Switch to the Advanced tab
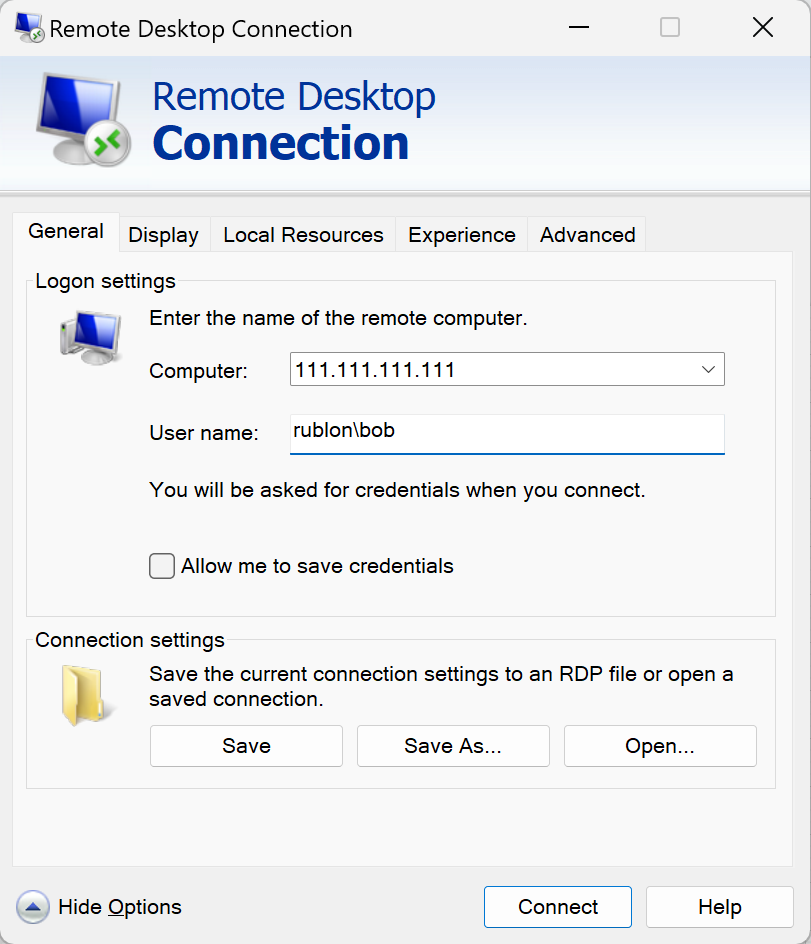The image size is (811, 944). click(x=586, y=234)
